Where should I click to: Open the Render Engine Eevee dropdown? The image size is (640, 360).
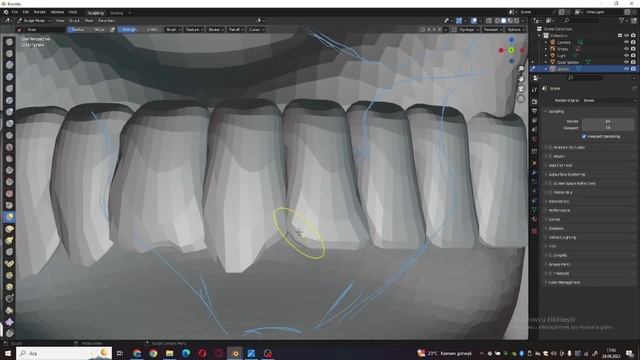pyautogui.click(x=609, y=100)
